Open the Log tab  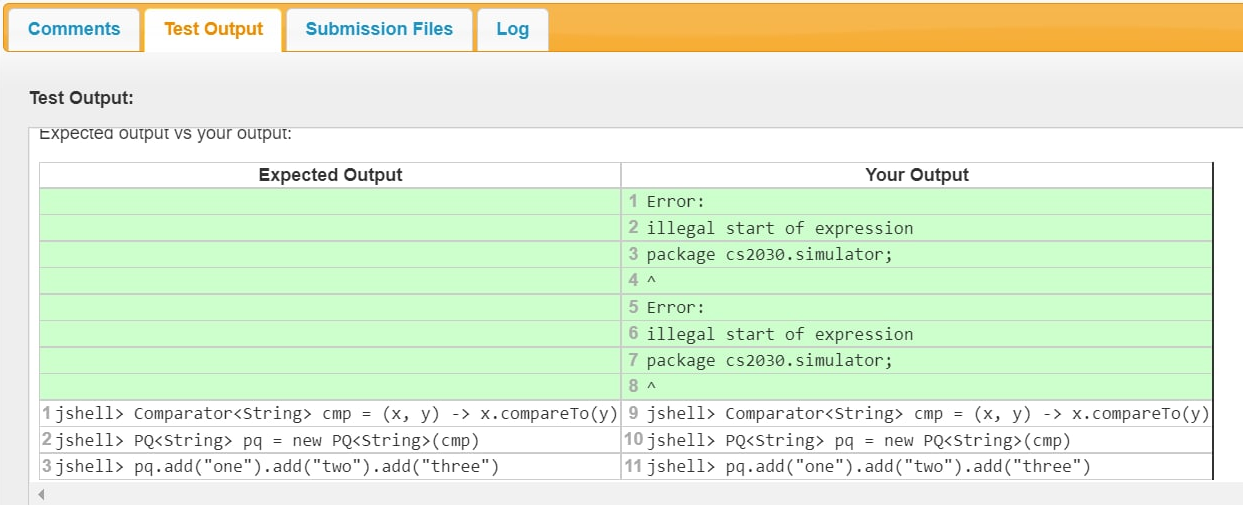(x=512, y=29)
